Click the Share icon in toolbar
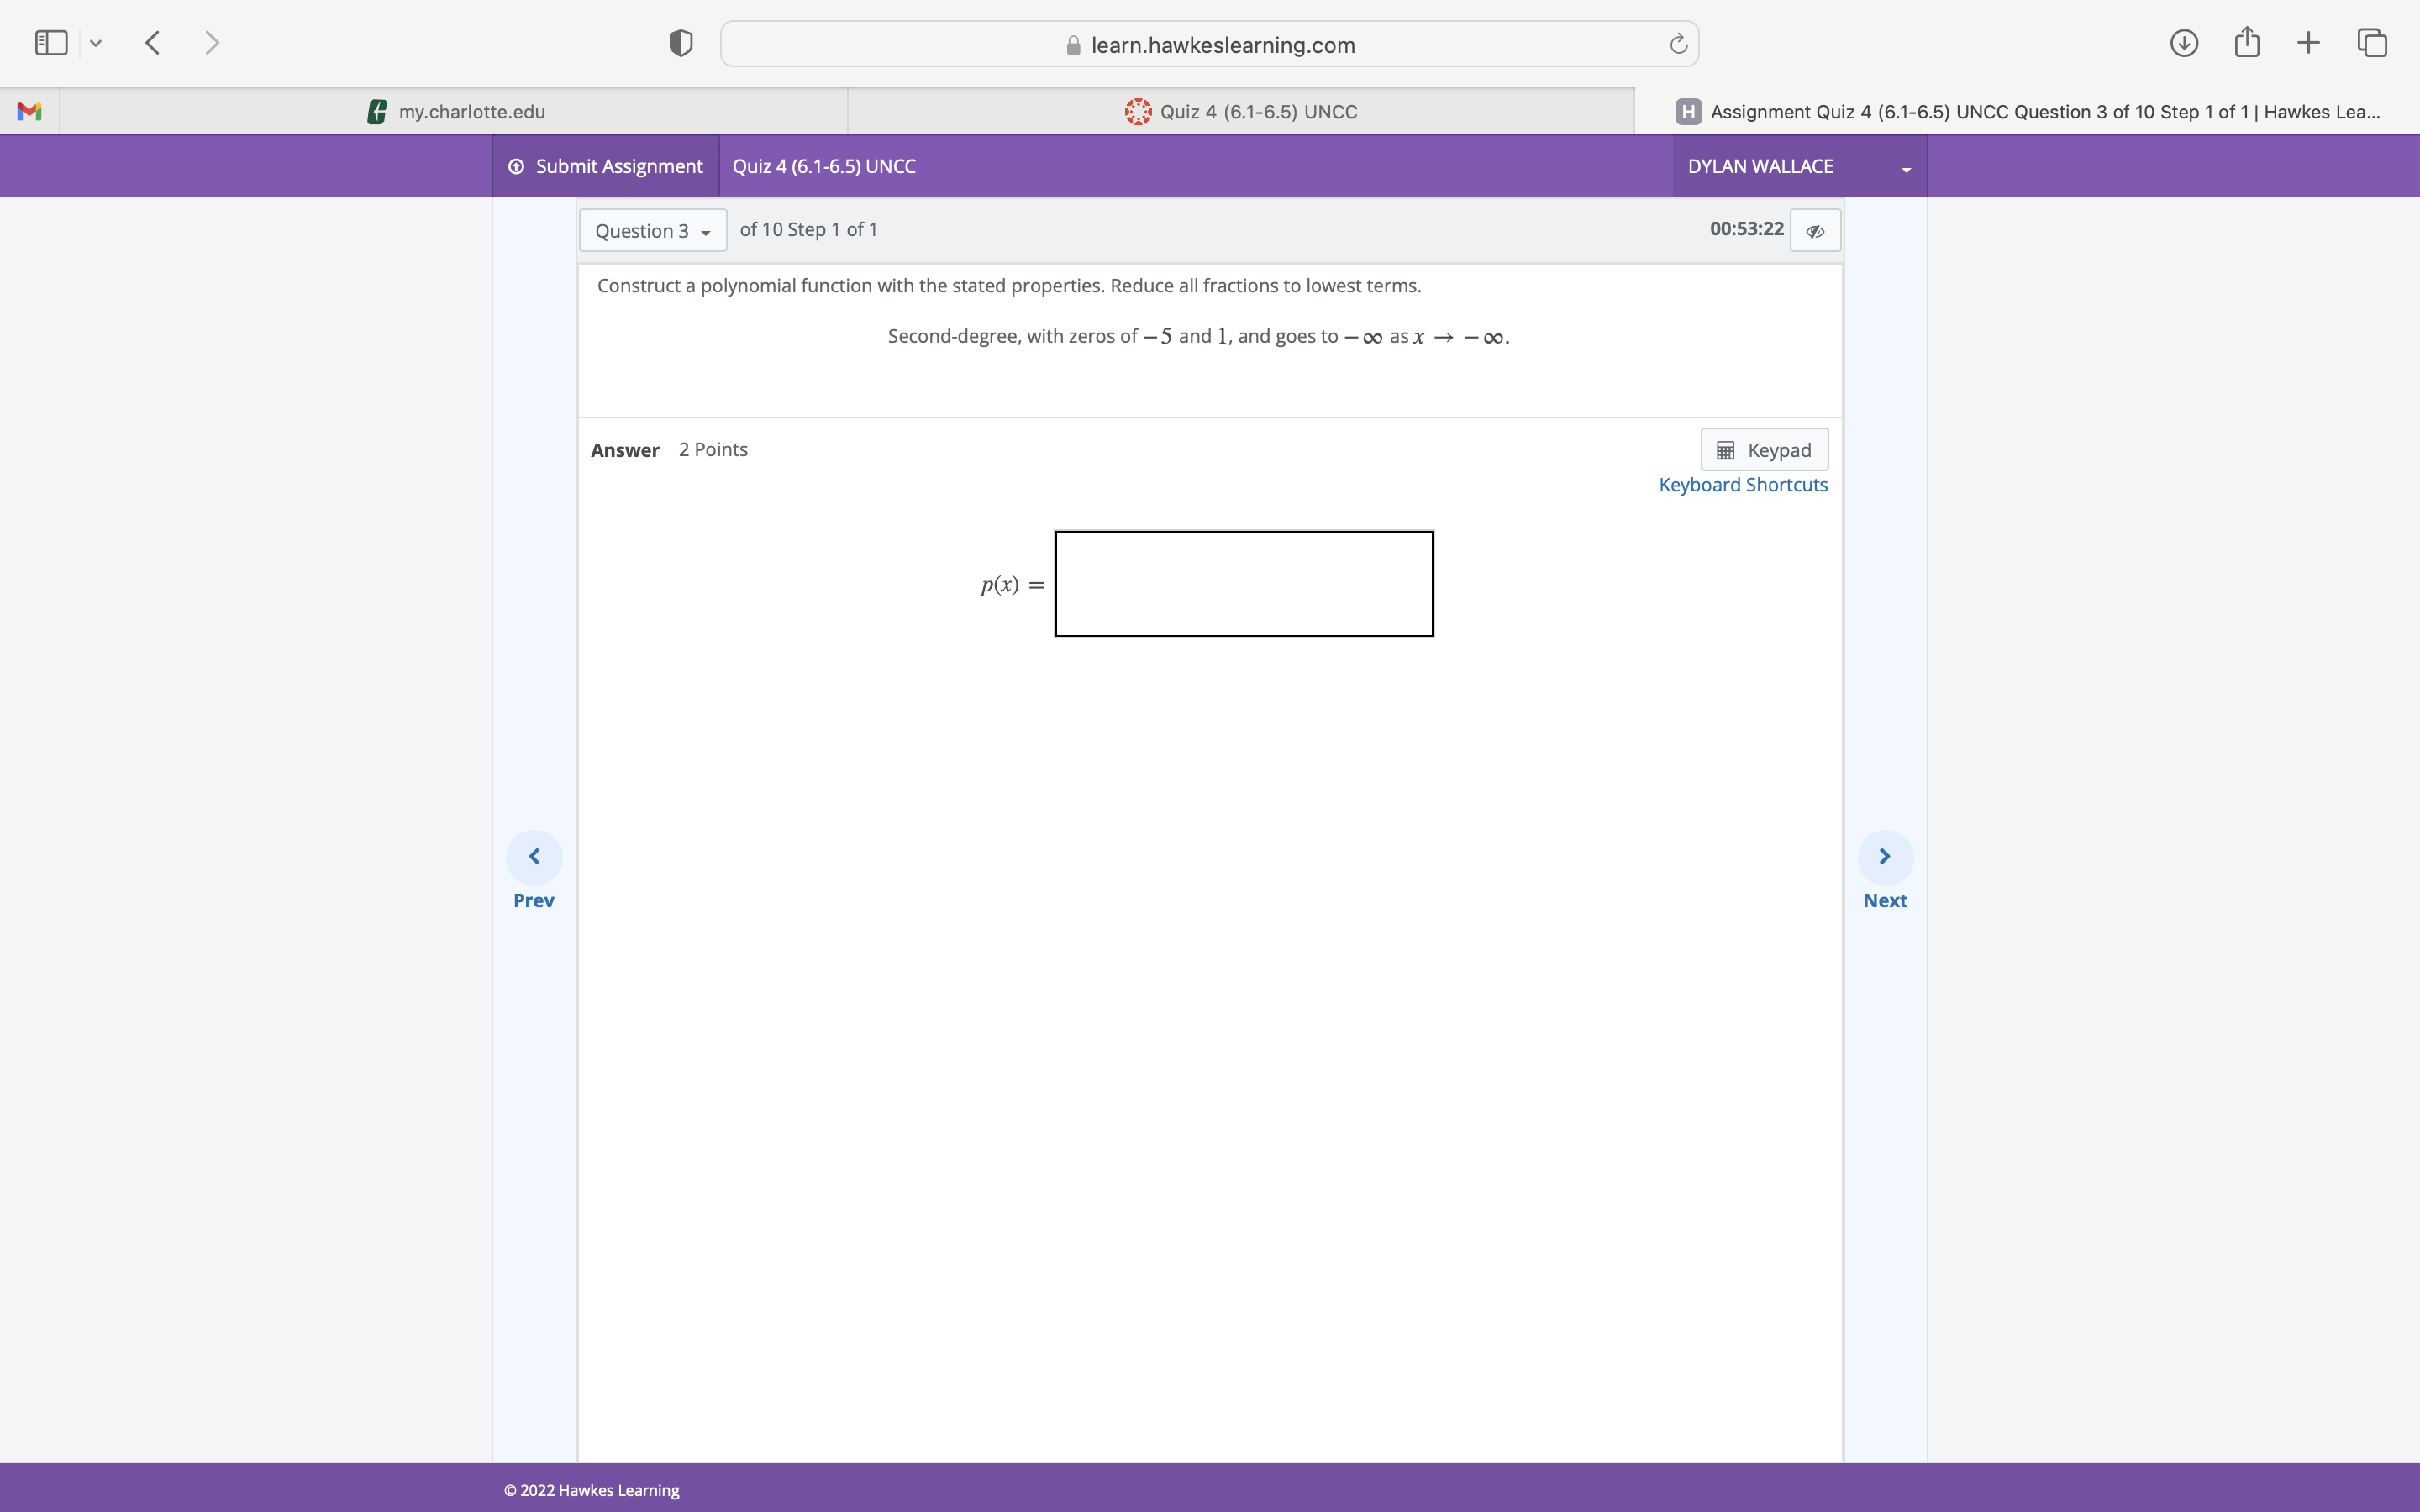 click(2246, 43)
